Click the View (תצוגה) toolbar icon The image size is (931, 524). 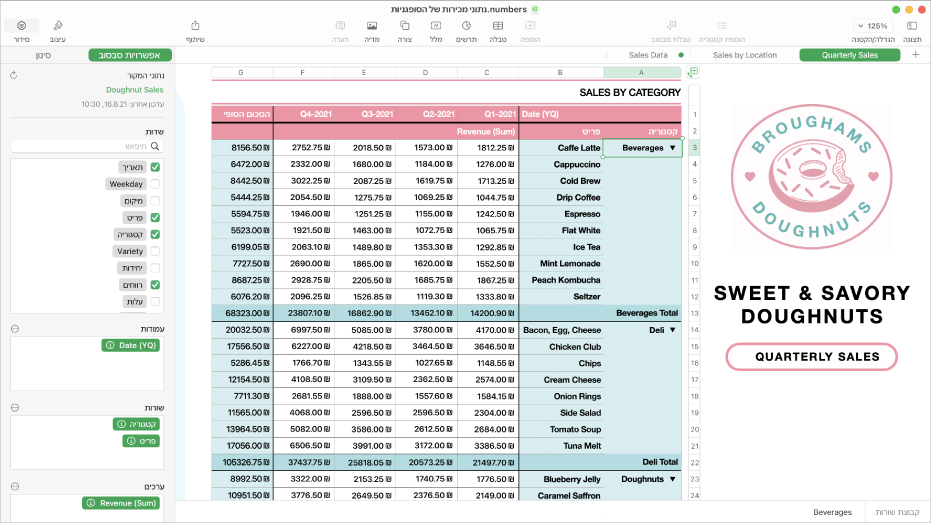912,26
